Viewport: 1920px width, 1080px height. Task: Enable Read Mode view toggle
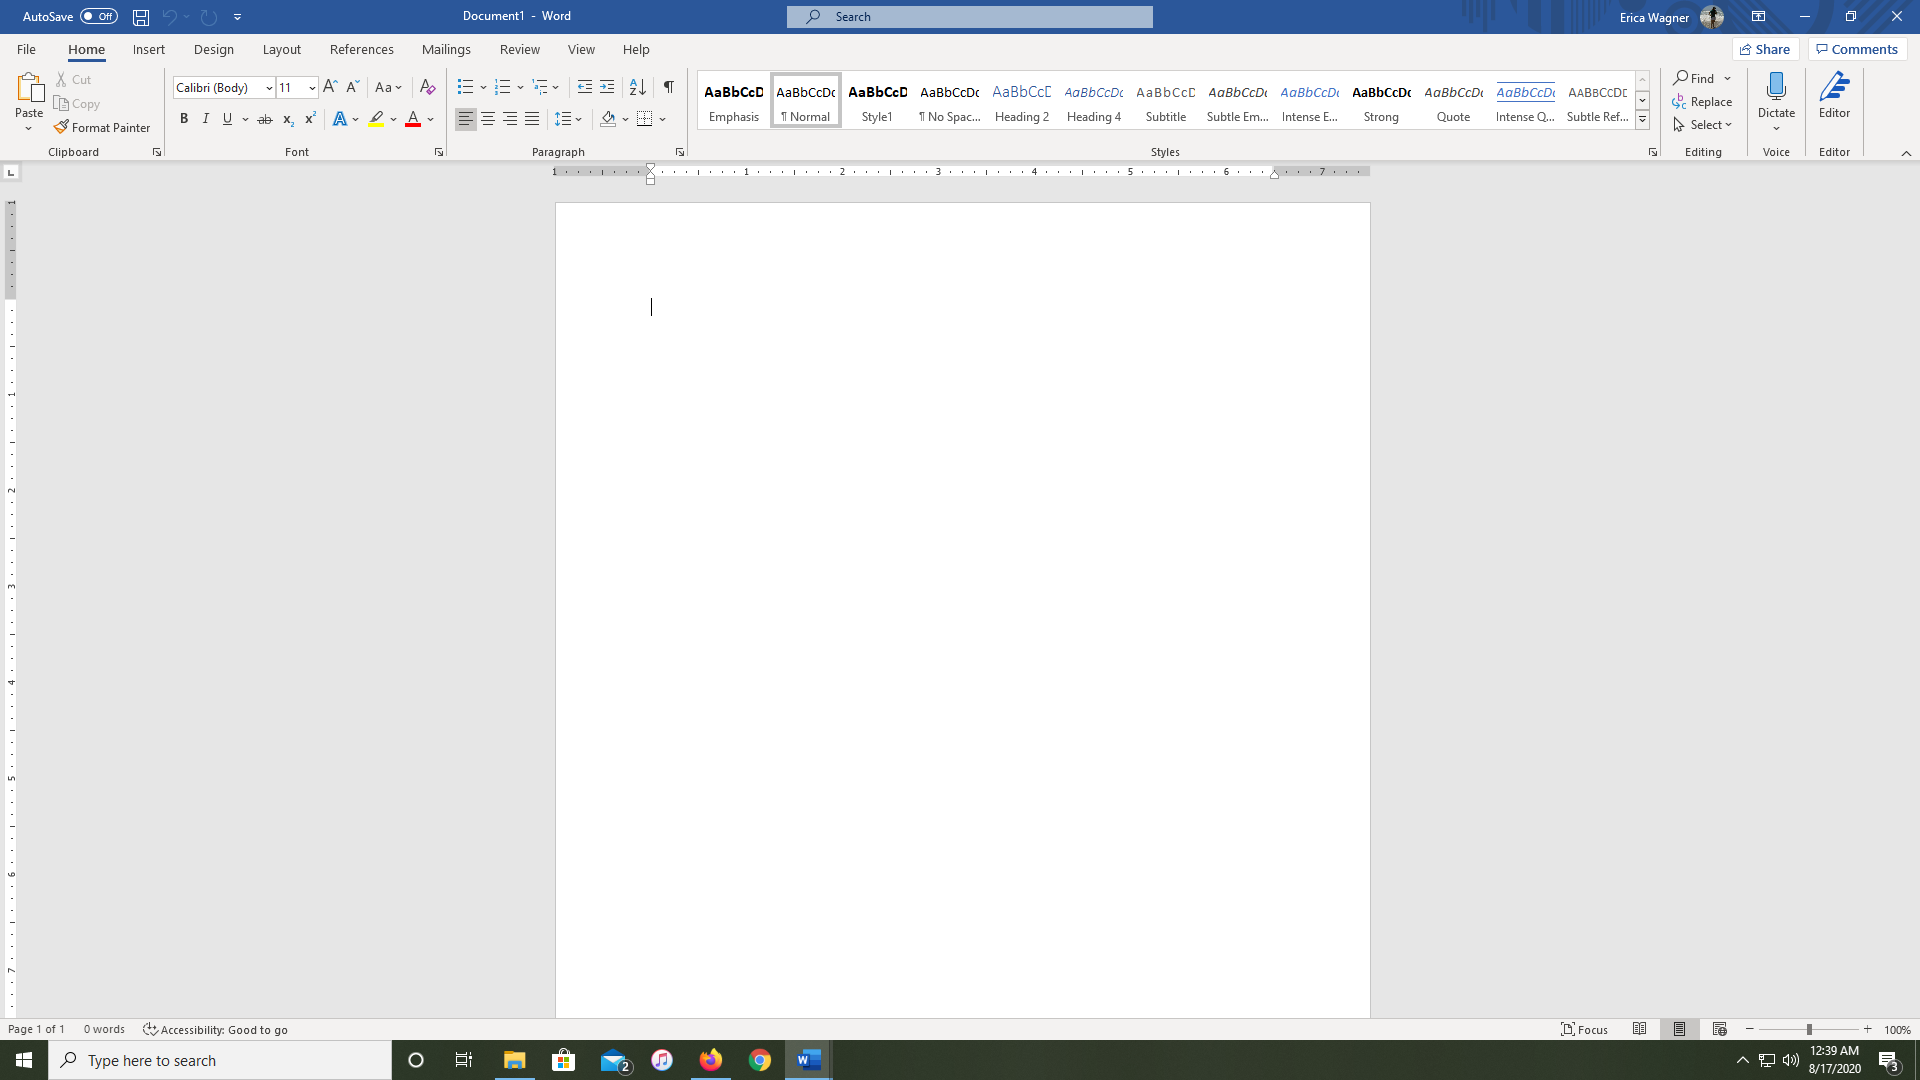click(x=1639, y=1029)
